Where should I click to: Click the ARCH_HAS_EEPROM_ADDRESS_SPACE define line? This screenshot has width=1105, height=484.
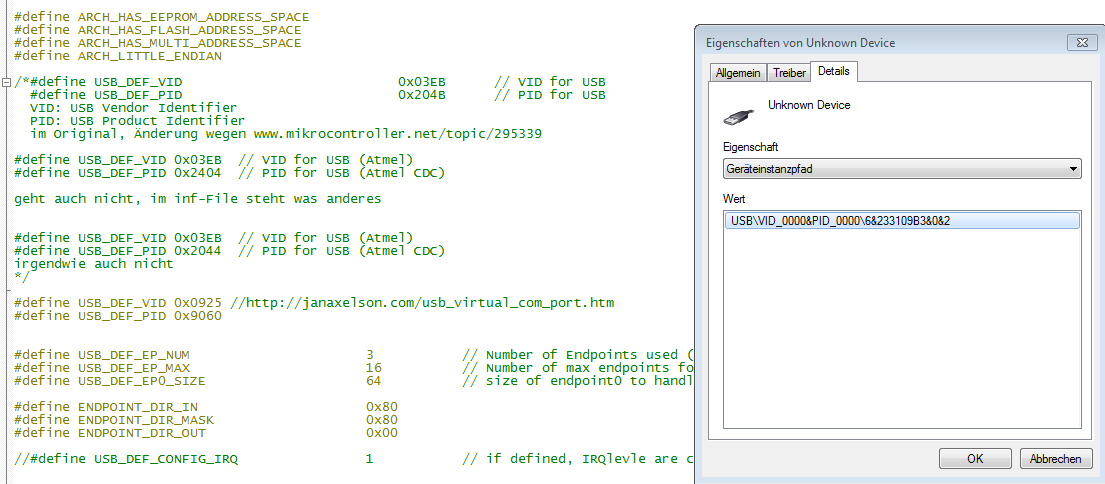tap(161, 17)
